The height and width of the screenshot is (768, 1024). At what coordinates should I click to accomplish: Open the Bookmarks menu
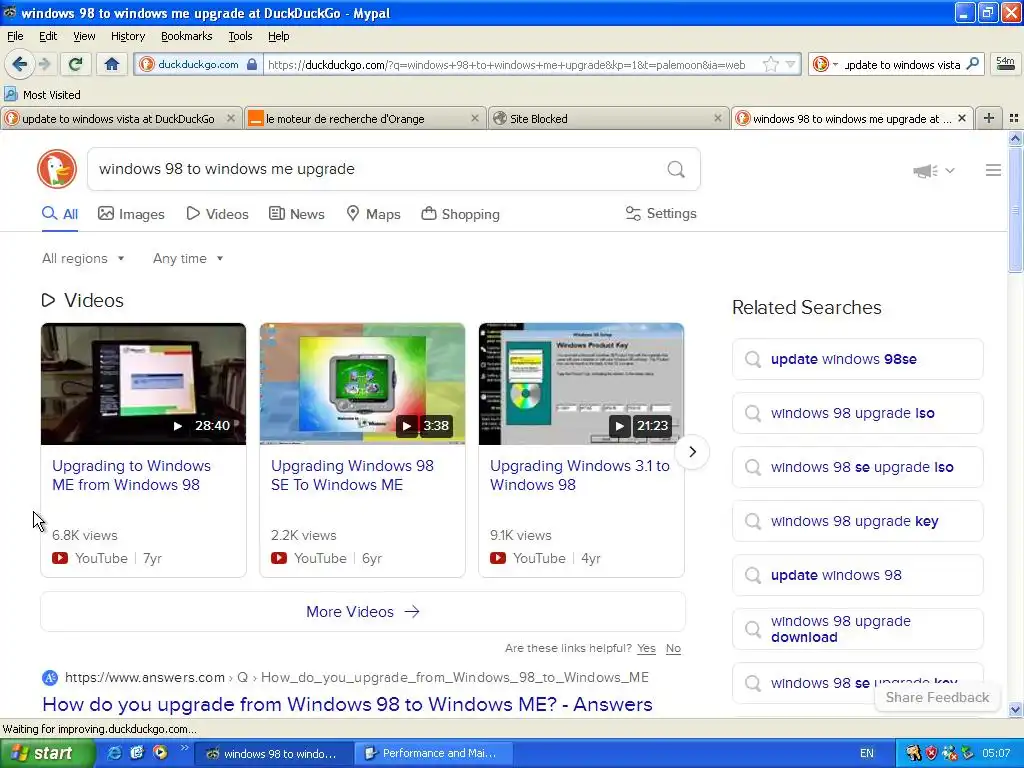186,36
